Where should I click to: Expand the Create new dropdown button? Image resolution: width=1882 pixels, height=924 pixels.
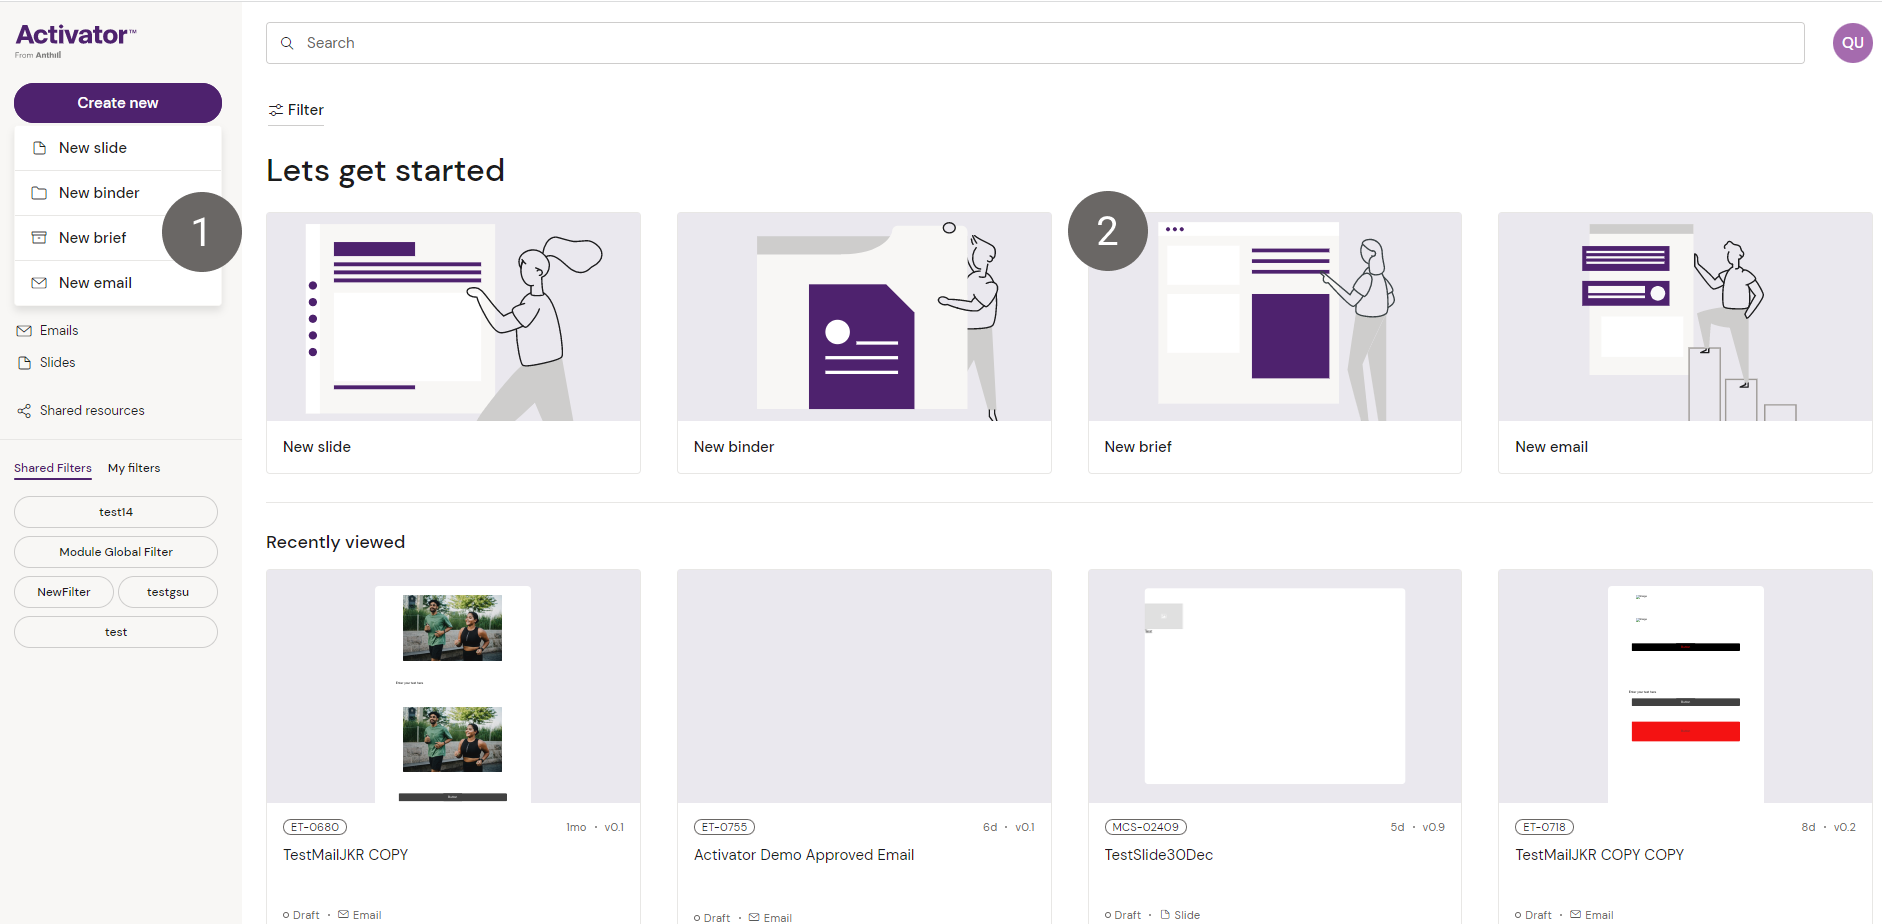(x=118, y=103)
